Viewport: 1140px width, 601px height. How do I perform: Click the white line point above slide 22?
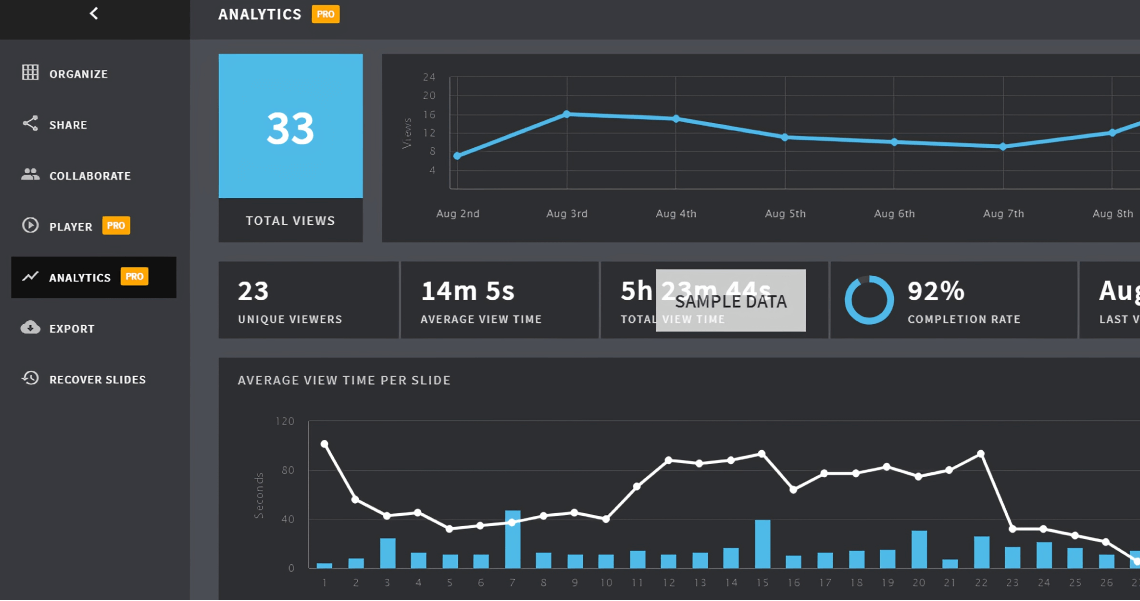point(981,454)
